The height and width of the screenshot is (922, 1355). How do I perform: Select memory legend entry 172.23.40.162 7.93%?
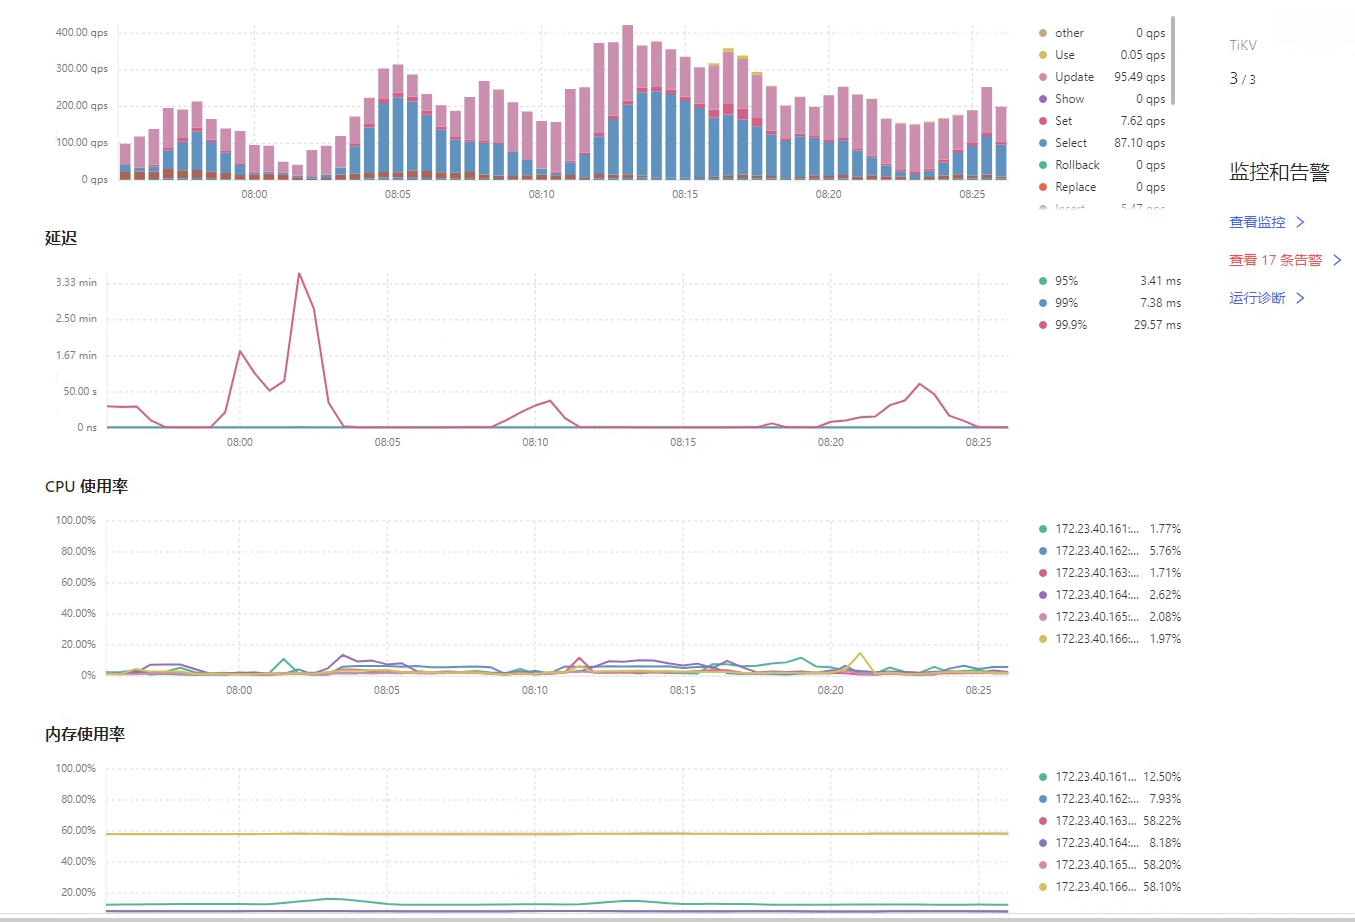pos(1110,799)
